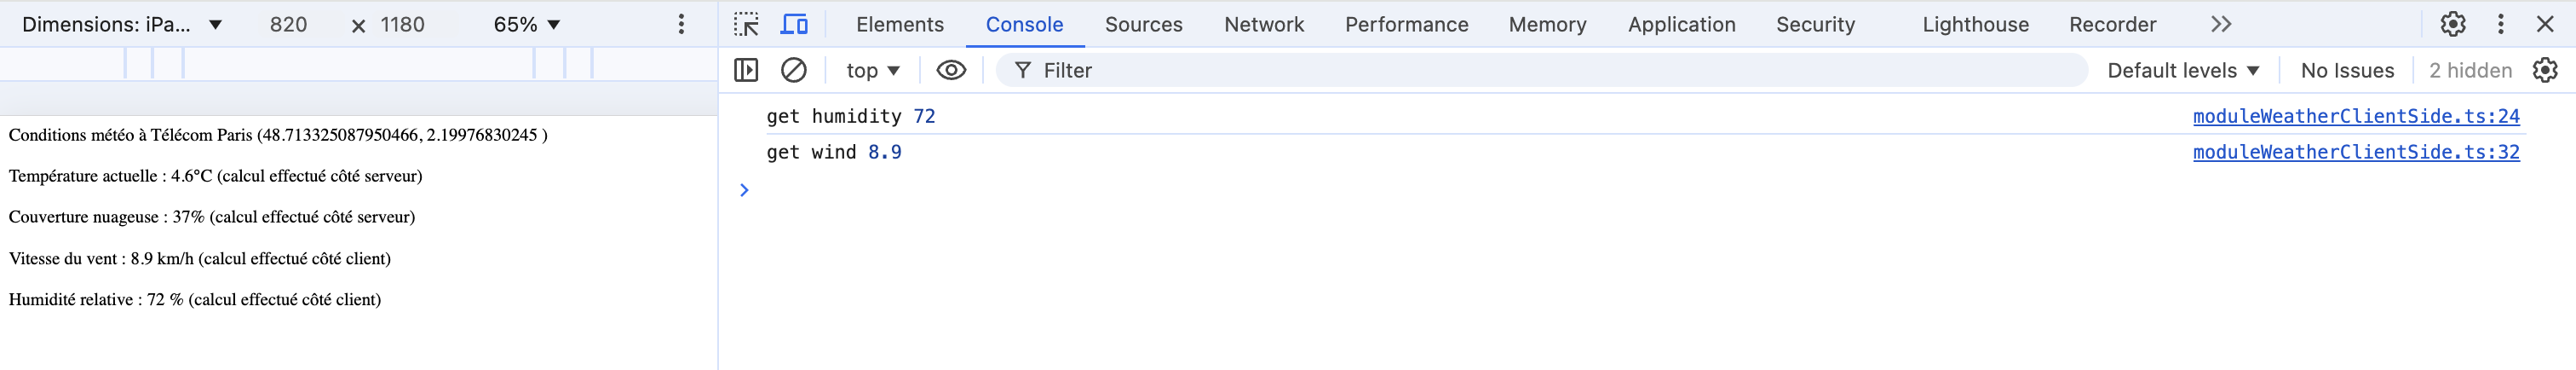The height and width of the screenshot is (370, 2576).
Task: Activate the inspect element picker icon
Action: tap(746, 24)
